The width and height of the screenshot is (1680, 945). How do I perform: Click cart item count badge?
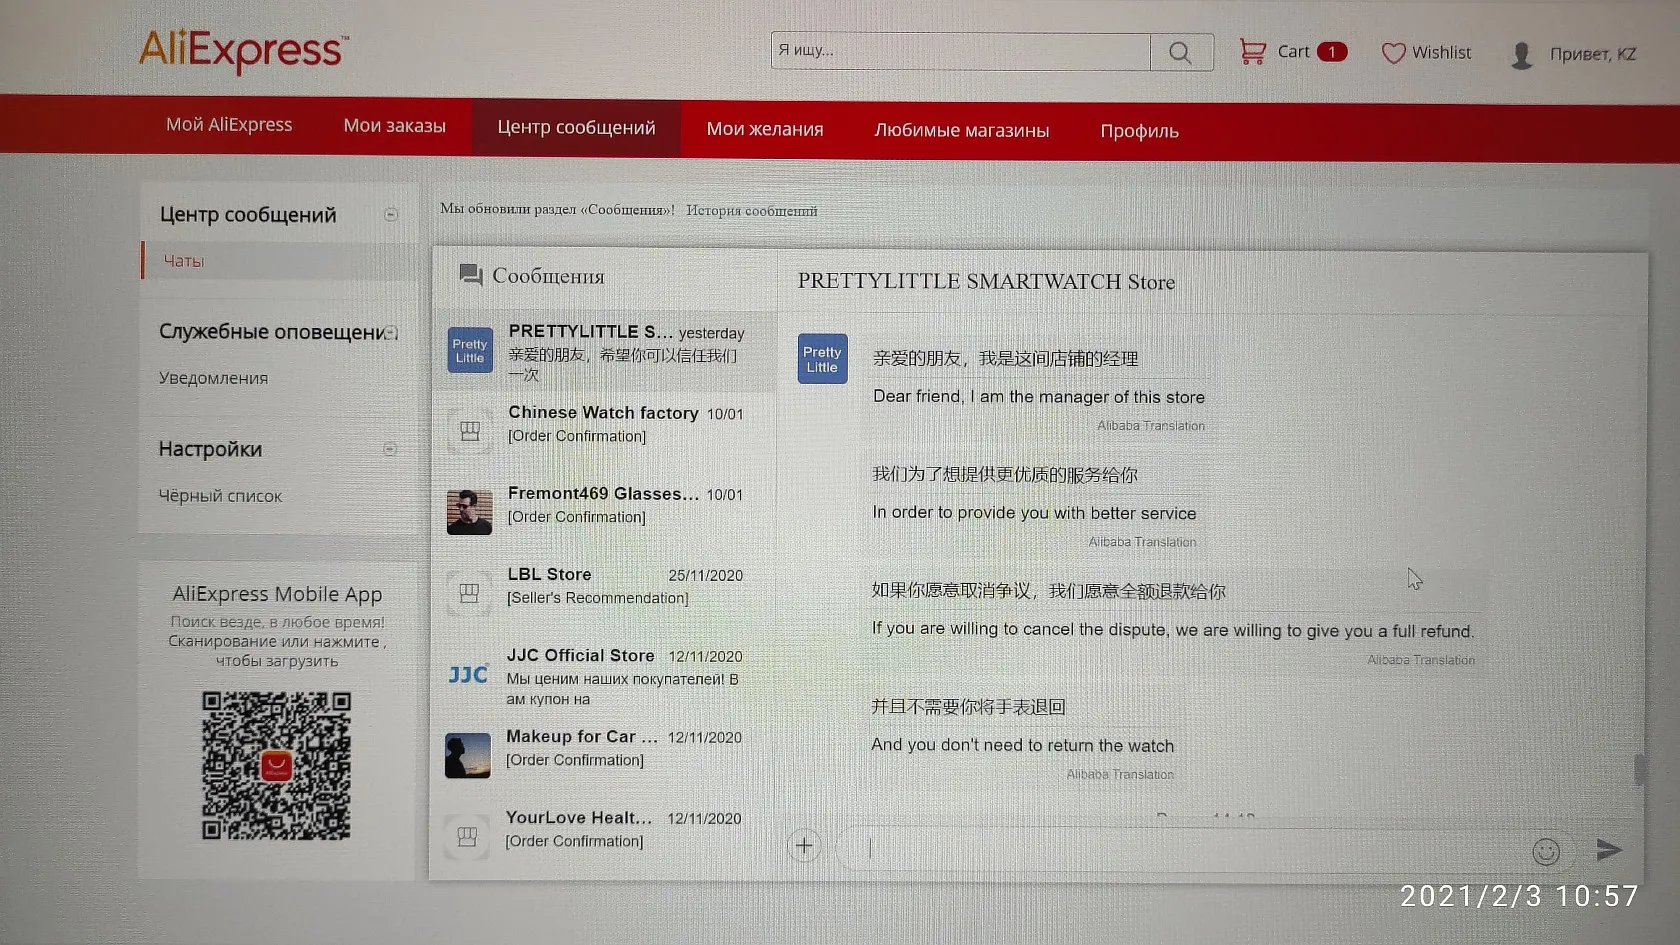coord(1332,52)
